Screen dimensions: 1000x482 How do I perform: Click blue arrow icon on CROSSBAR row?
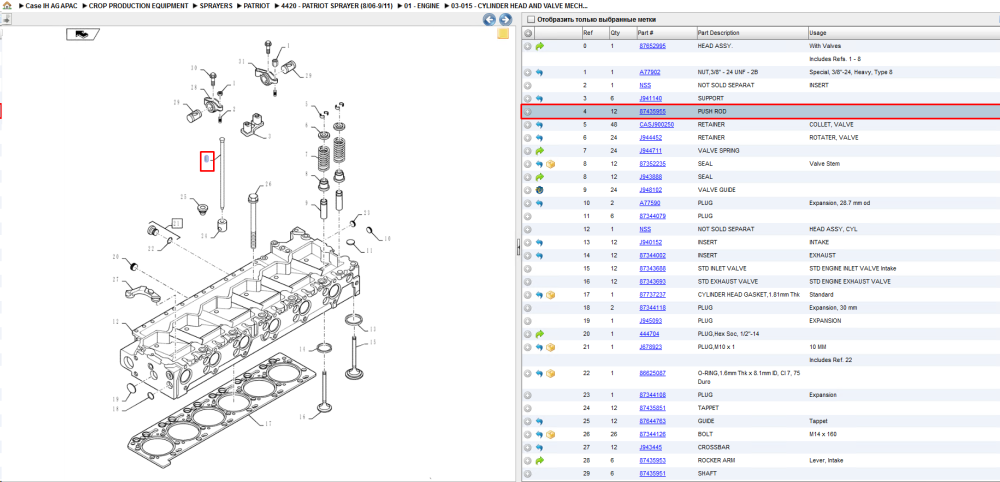point(540,447)
